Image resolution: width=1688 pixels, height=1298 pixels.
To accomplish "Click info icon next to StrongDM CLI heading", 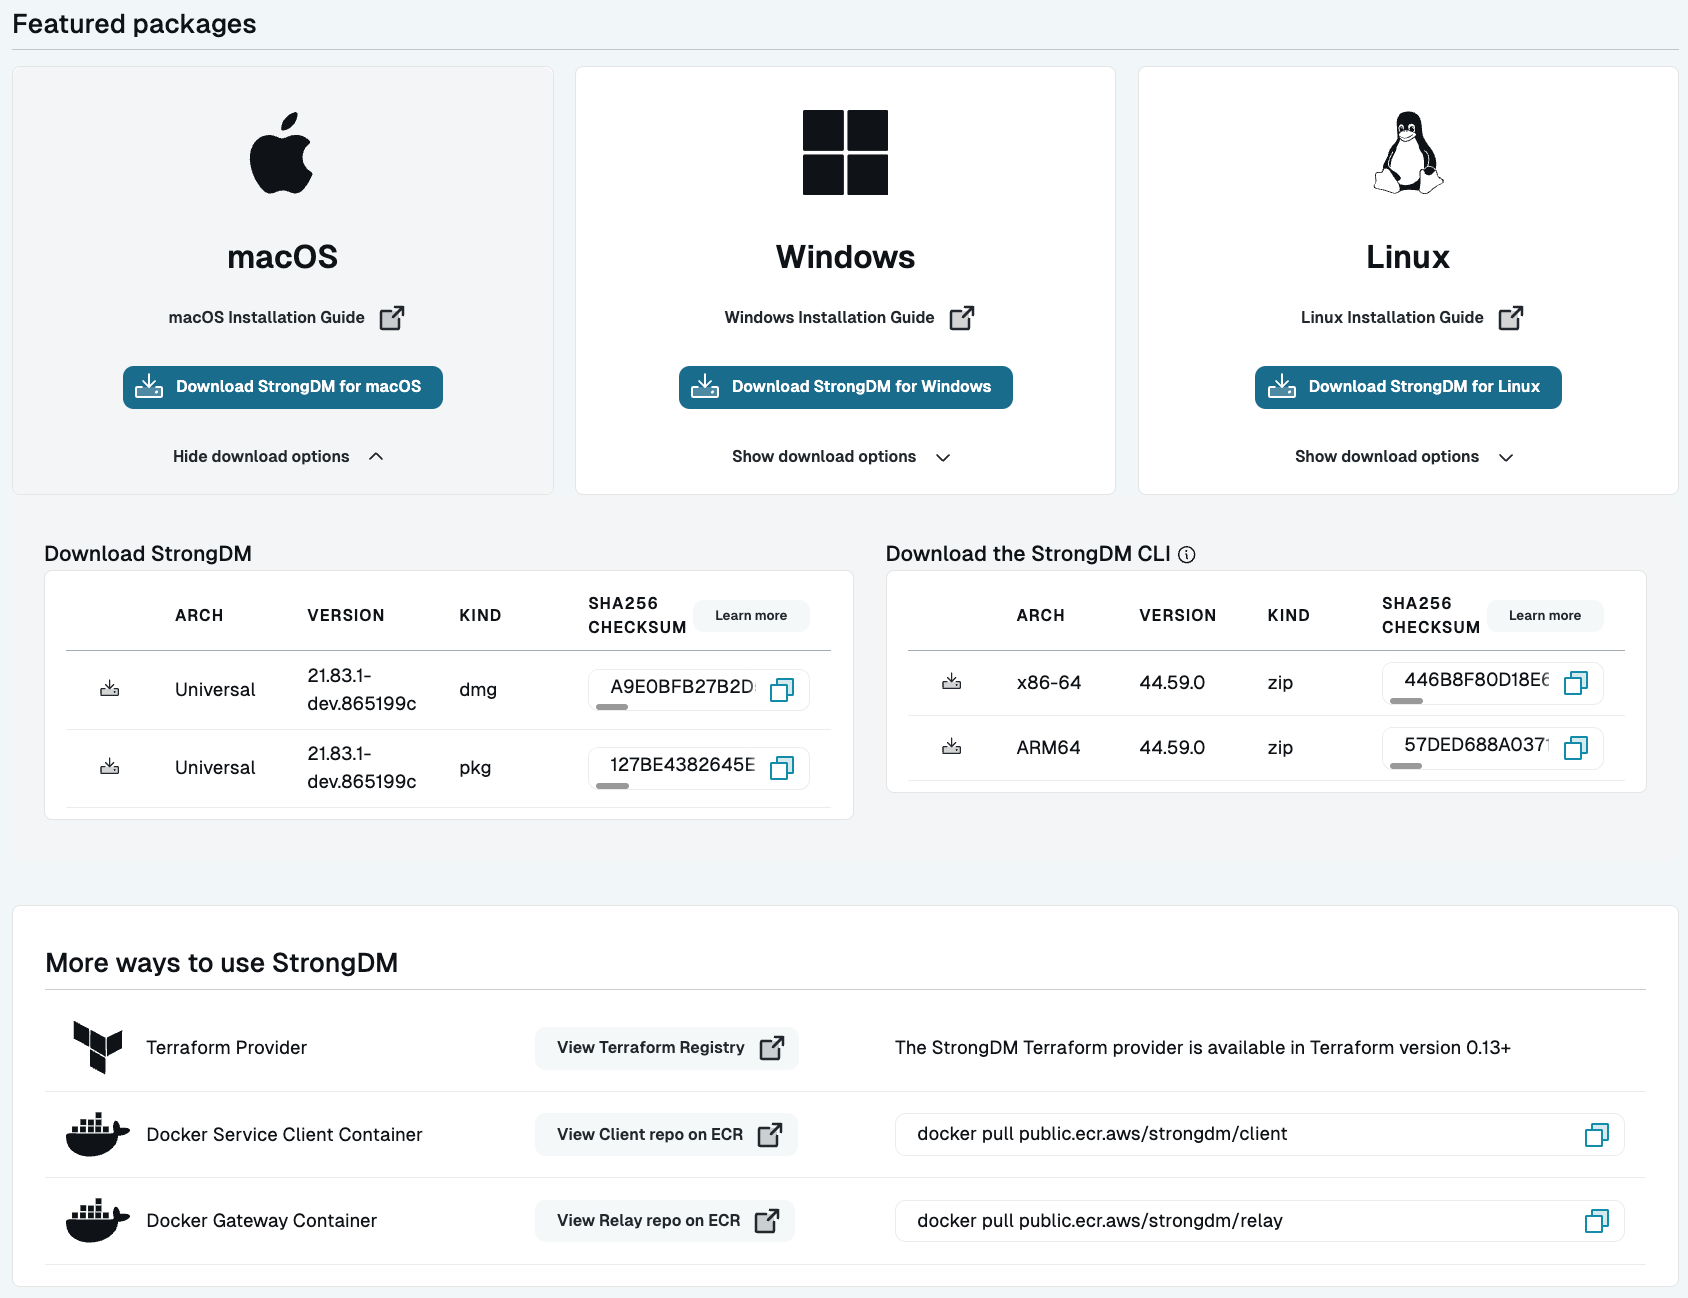I will [1187, 555].
